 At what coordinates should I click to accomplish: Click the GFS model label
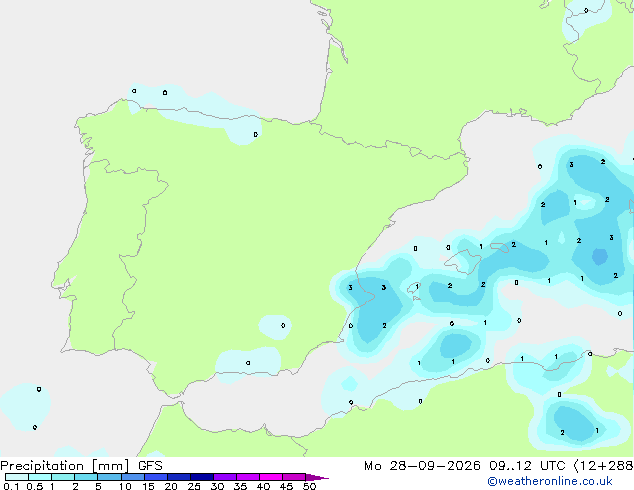(150, 466)
